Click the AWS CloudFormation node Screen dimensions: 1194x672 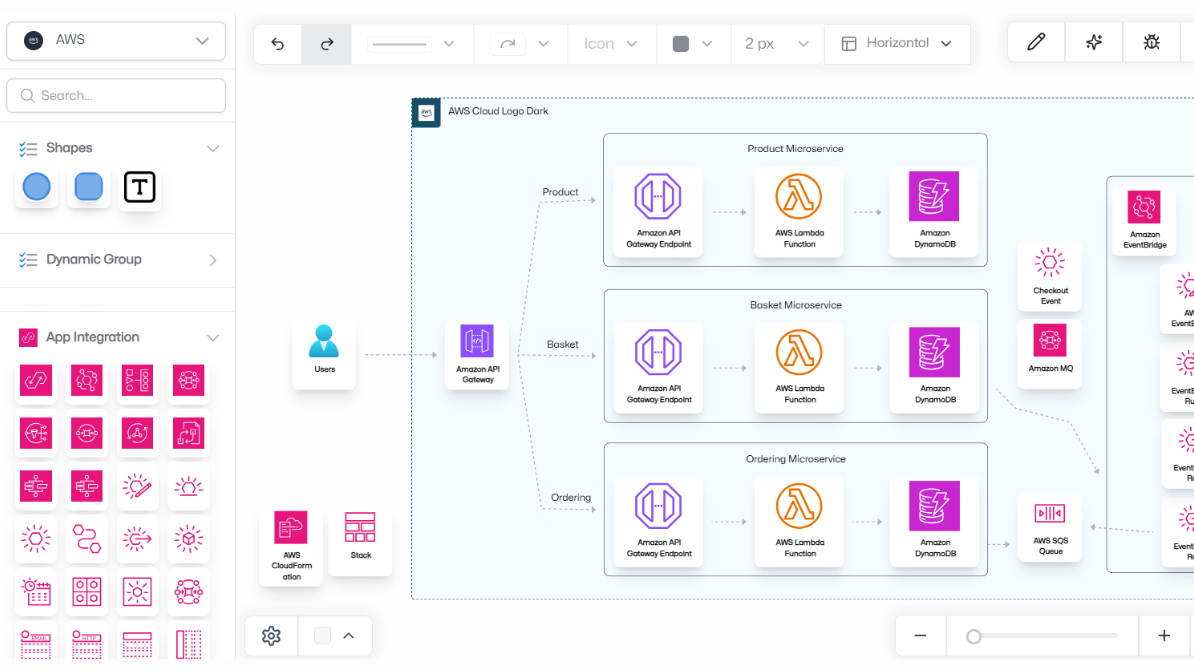pyautogui.click(x=291, y=547)
